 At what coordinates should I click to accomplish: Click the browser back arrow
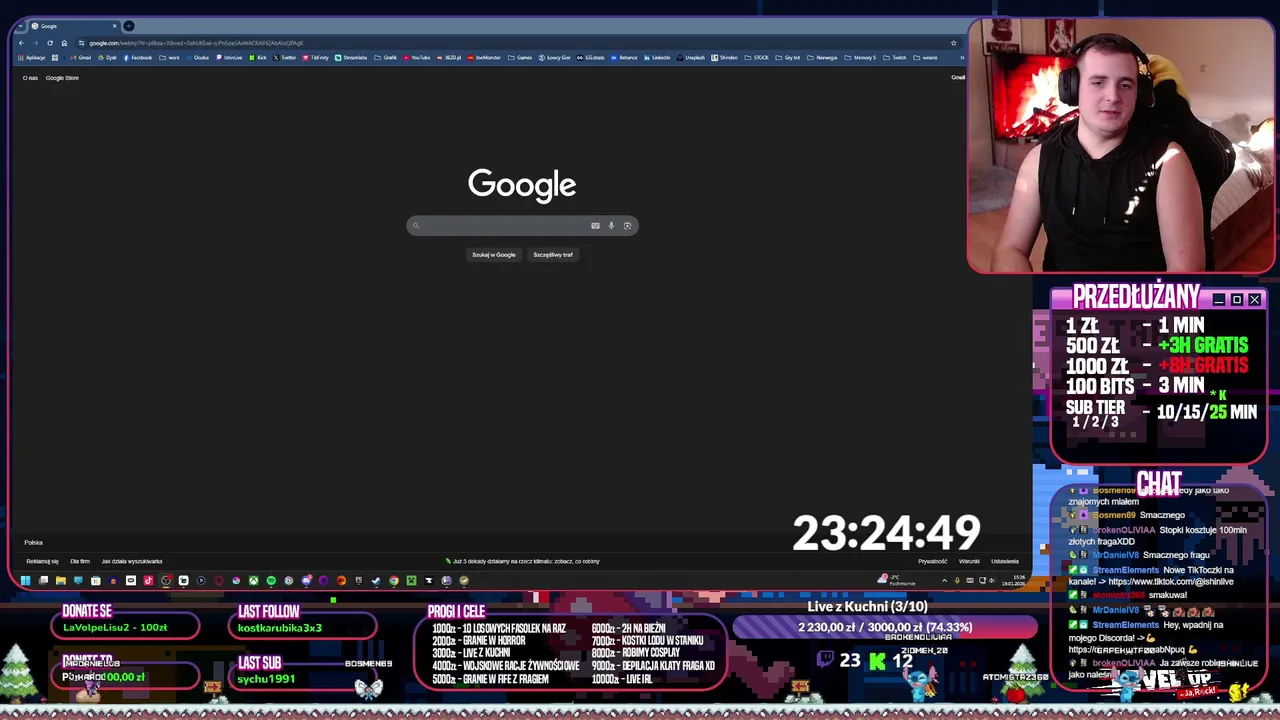point(21,43)
